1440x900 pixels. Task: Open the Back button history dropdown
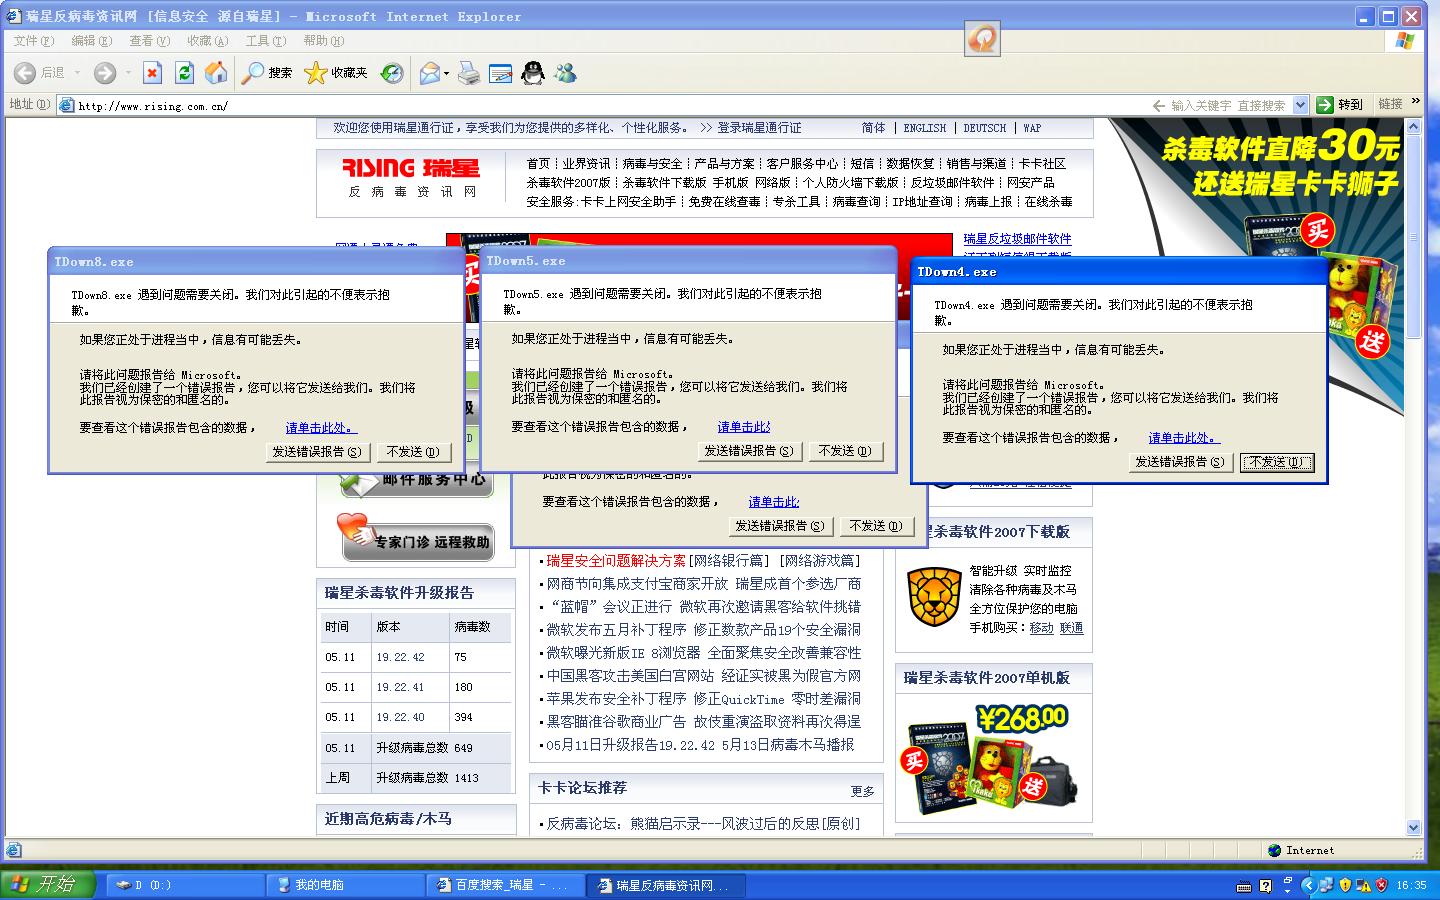(x=77, y=72)
